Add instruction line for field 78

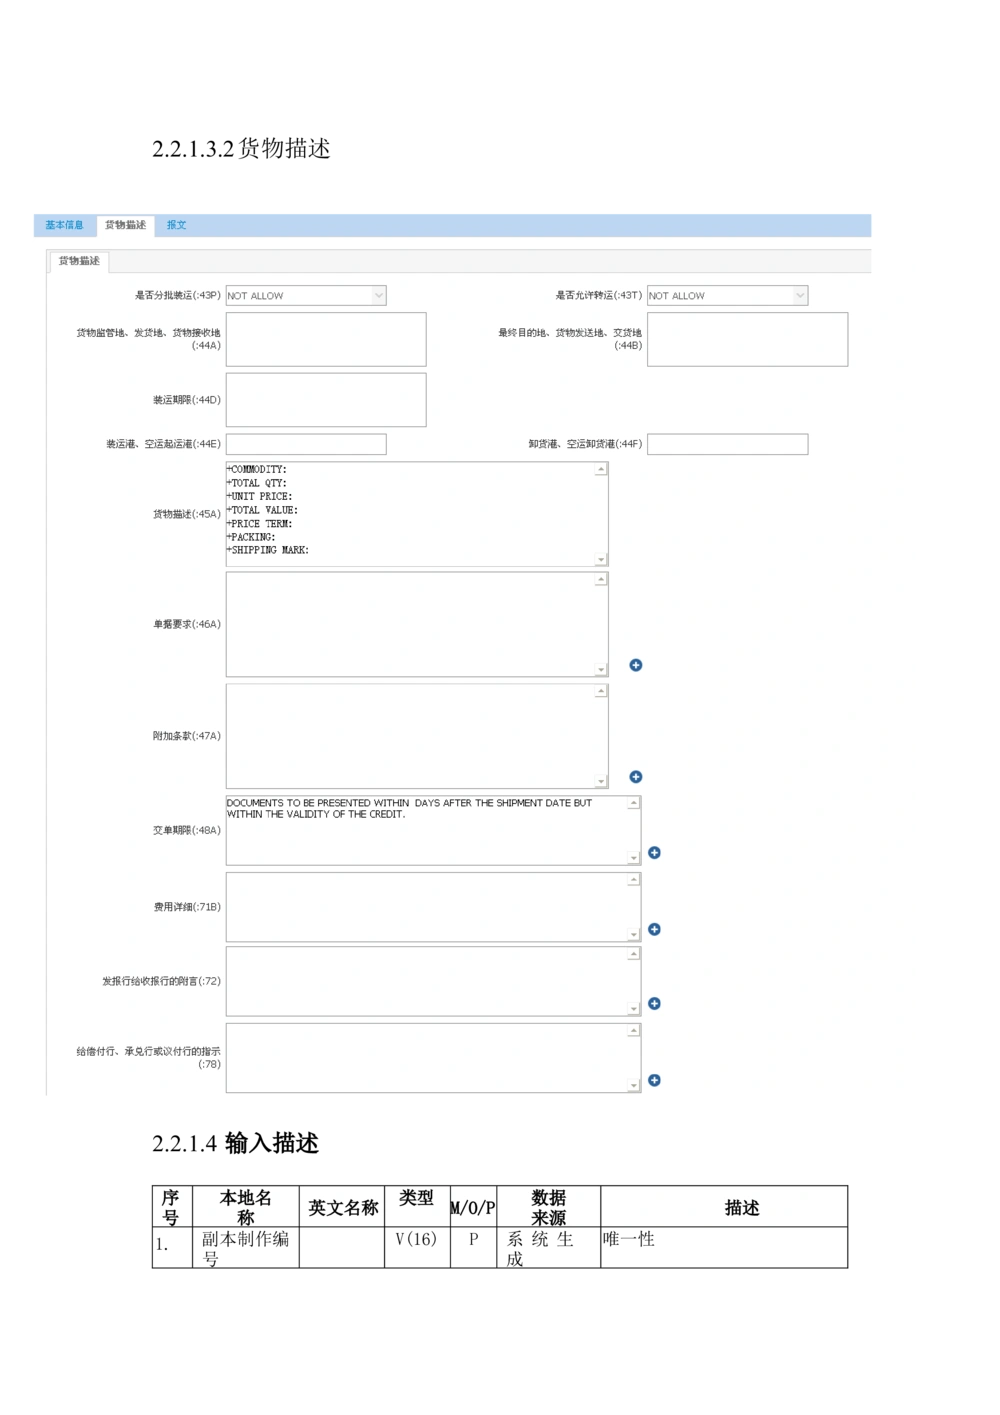click(655, 1080)
